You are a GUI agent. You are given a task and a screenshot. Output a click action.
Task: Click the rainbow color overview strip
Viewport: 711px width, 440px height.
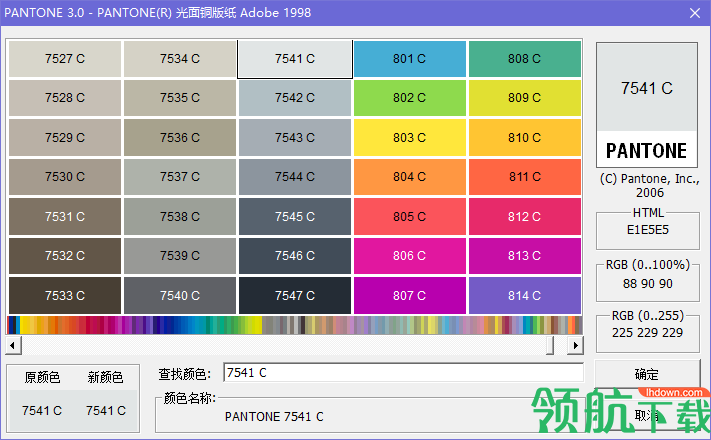(295, 325)
